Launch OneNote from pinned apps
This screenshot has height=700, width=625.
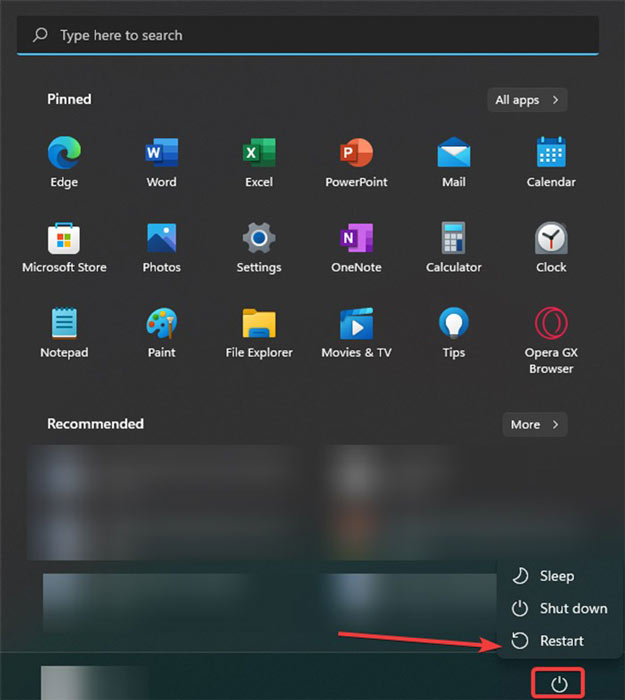tap(356, 248)
